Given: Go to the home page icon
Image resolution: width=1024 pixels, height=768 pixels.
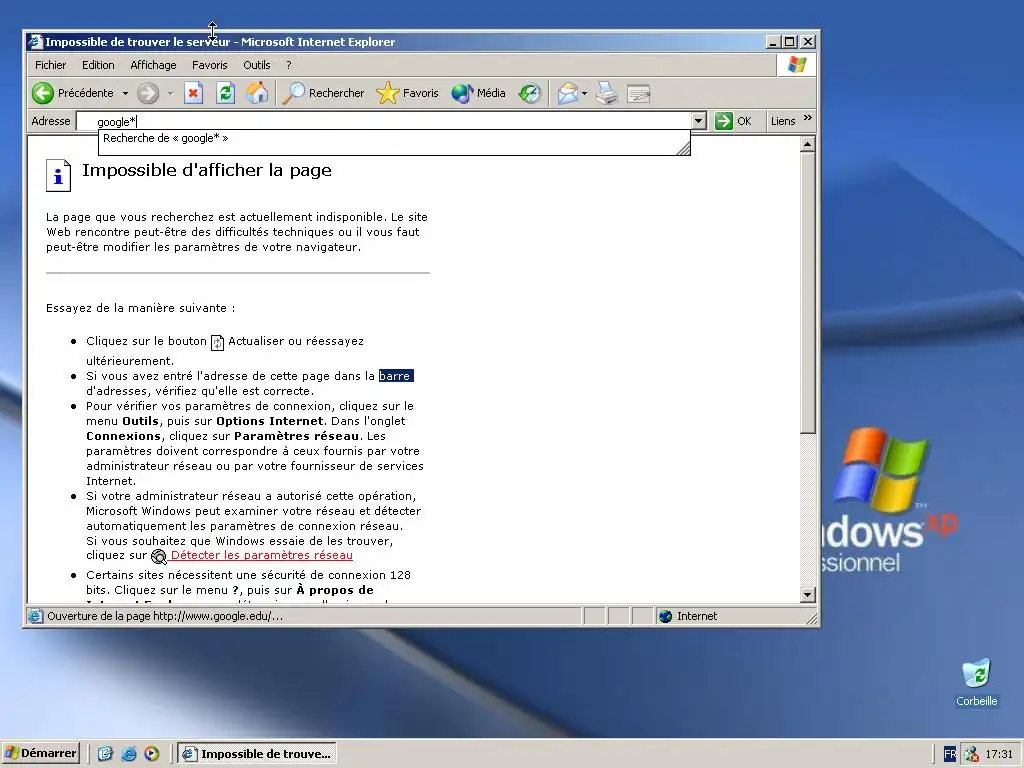Looking at the screenshot, I should [x=257, y=93].
